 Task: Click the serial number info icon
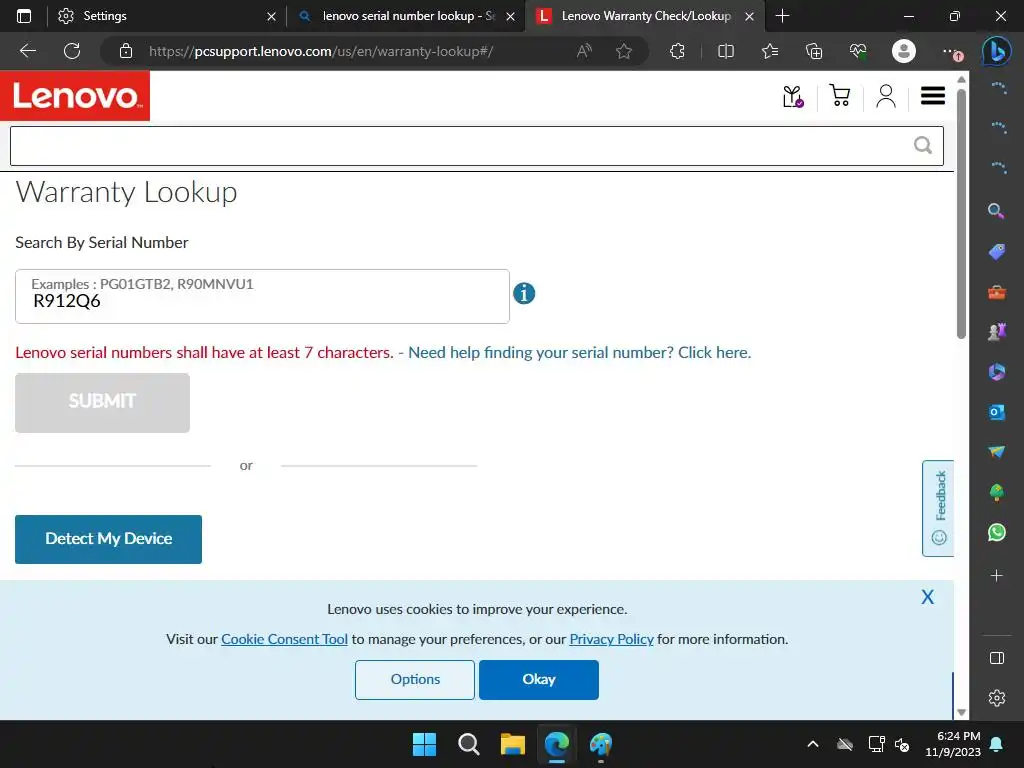(x=524, y=294)
